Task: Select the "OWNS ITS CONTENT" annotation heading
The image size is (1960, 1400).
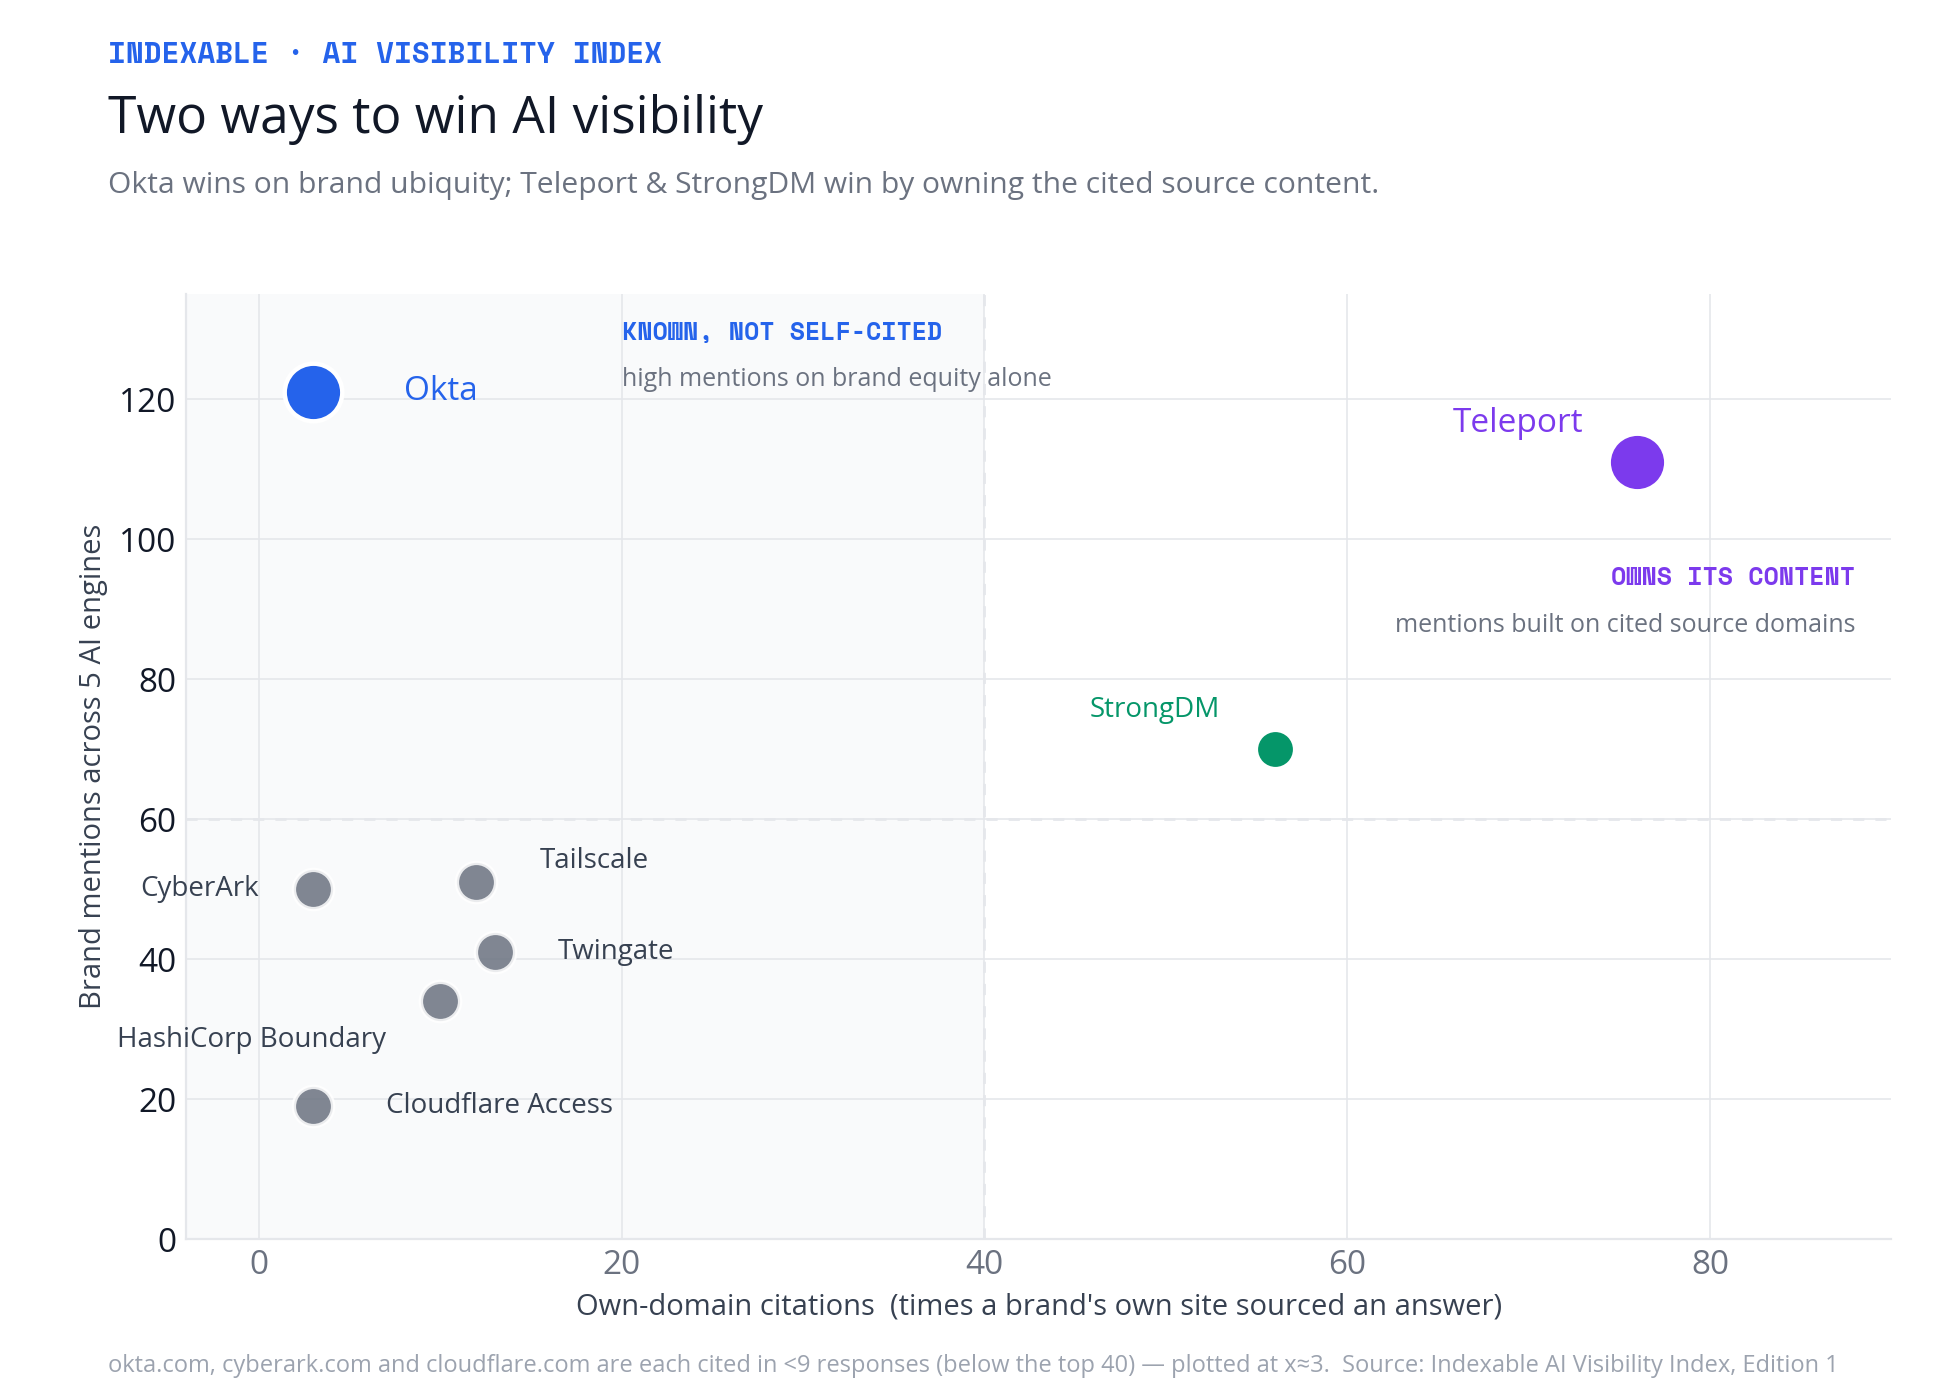Action: (1733, 577)
